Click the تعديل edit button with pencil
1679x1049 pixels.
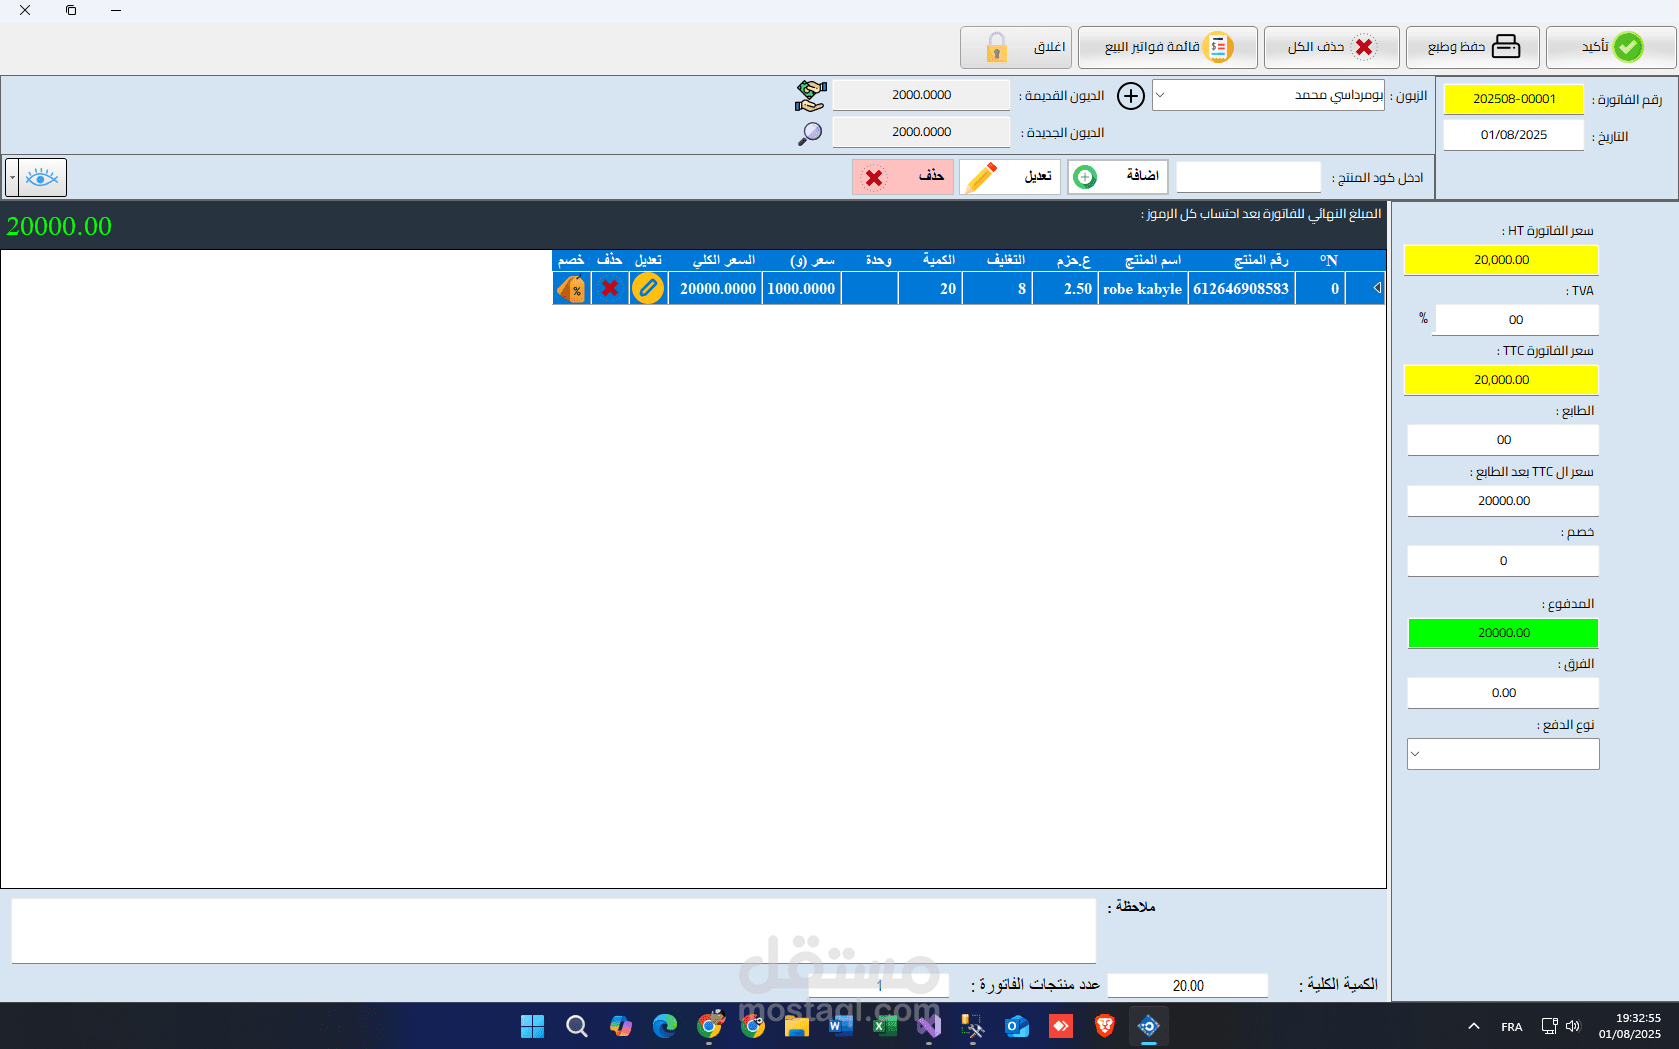tap(1010, 177)
